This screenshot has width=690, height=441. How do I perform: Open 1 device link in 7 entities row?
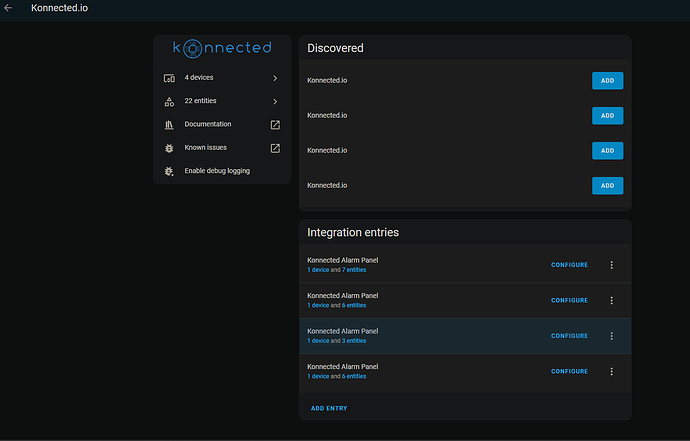pyautogui.click(x=318, y=270)
